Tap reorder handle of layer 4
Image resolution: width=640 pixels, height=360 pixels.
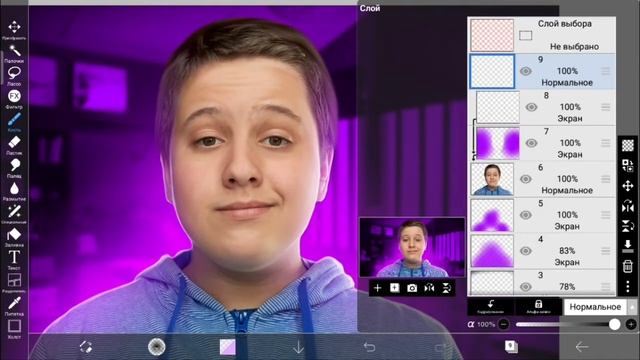(606, 251)
